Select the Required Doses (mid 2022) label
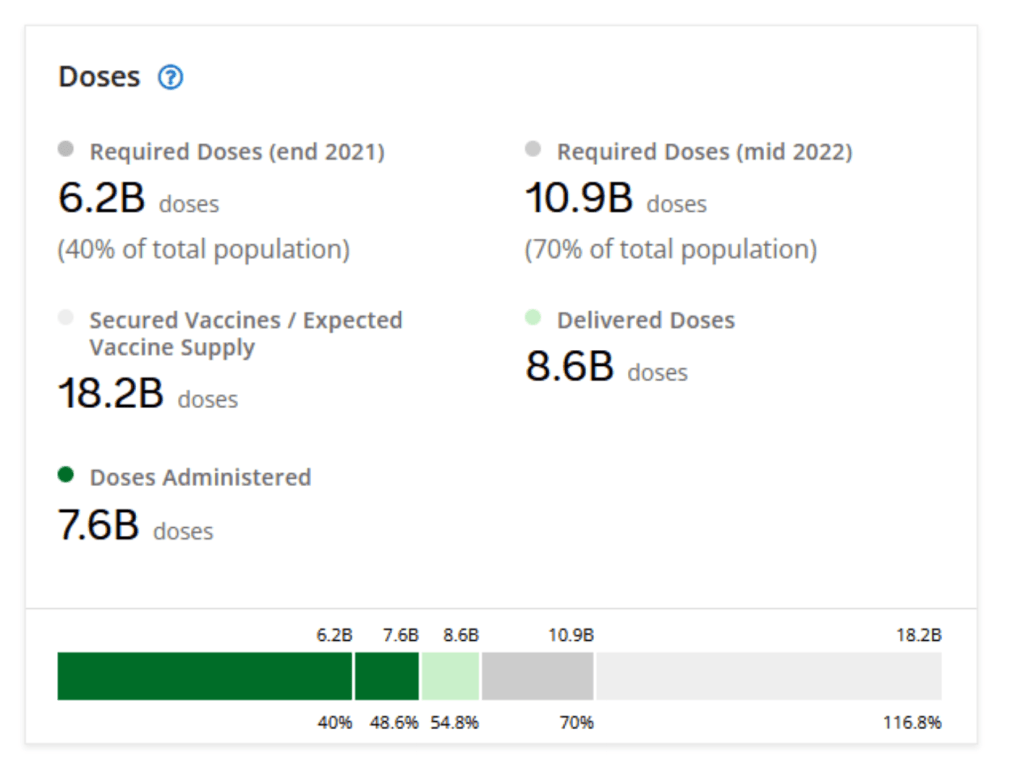This screenshot has width=1023, height=771. [704, 152]
